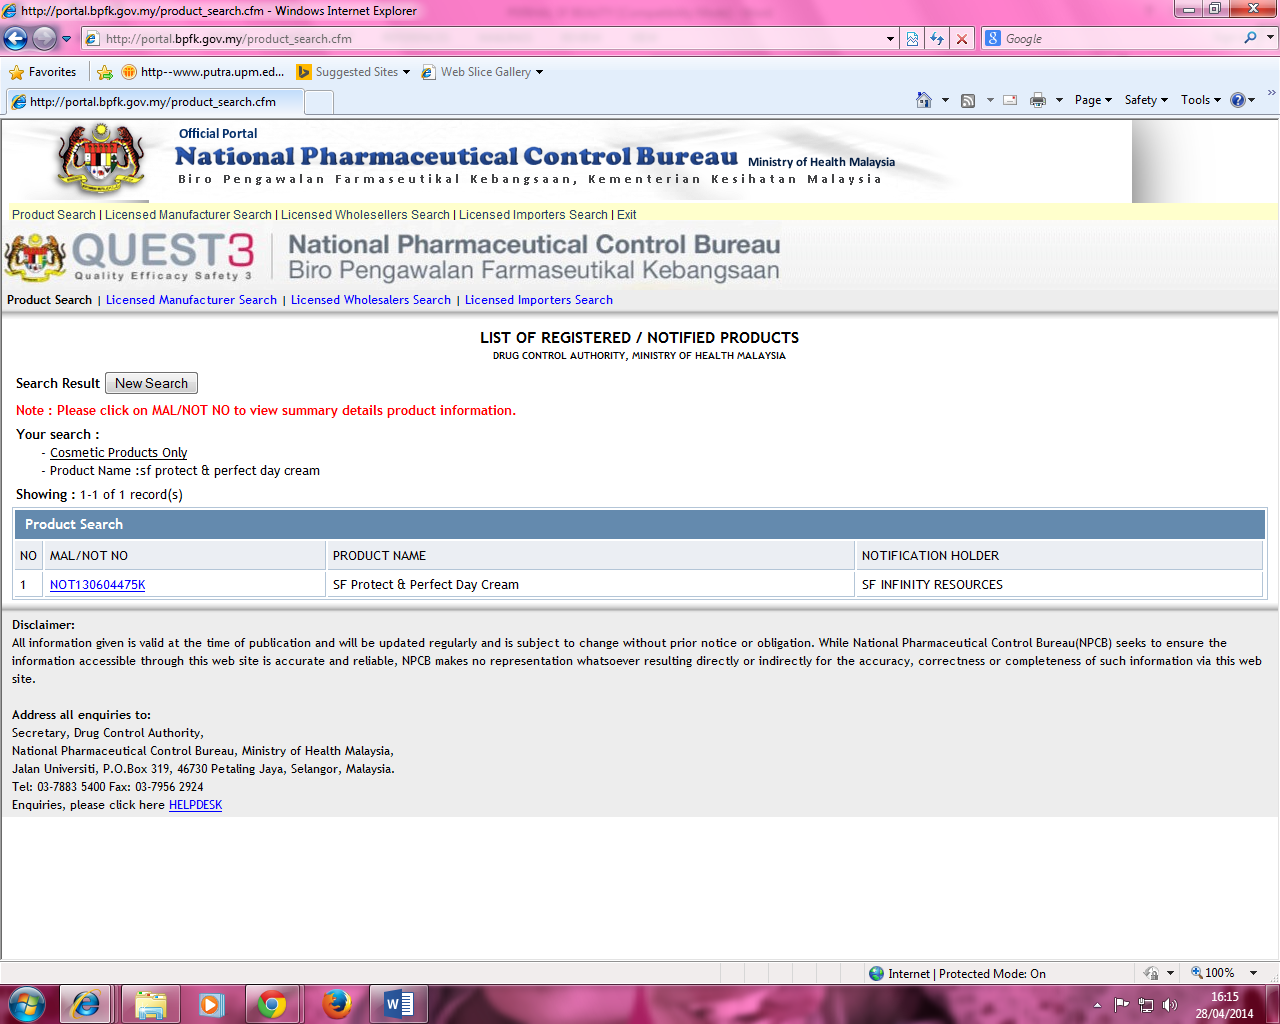Screen dimensions: 1280x1024
Task: Switch to Microsoft Word on the taskbar
Action: point(399,1004)
